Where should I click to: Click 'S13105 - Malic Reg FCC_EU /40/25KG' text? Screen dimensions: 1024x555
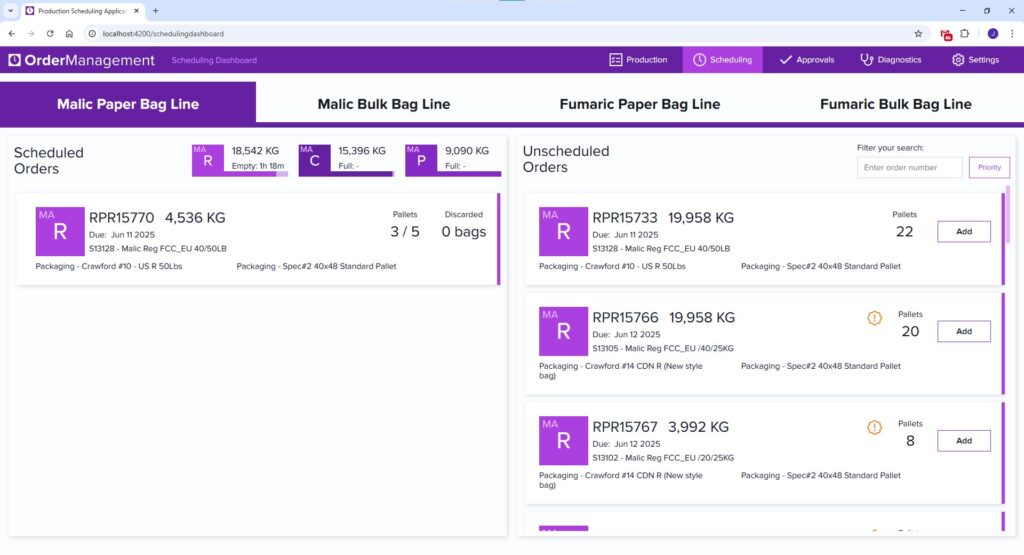pyautogui.click(x=663, y=348)
